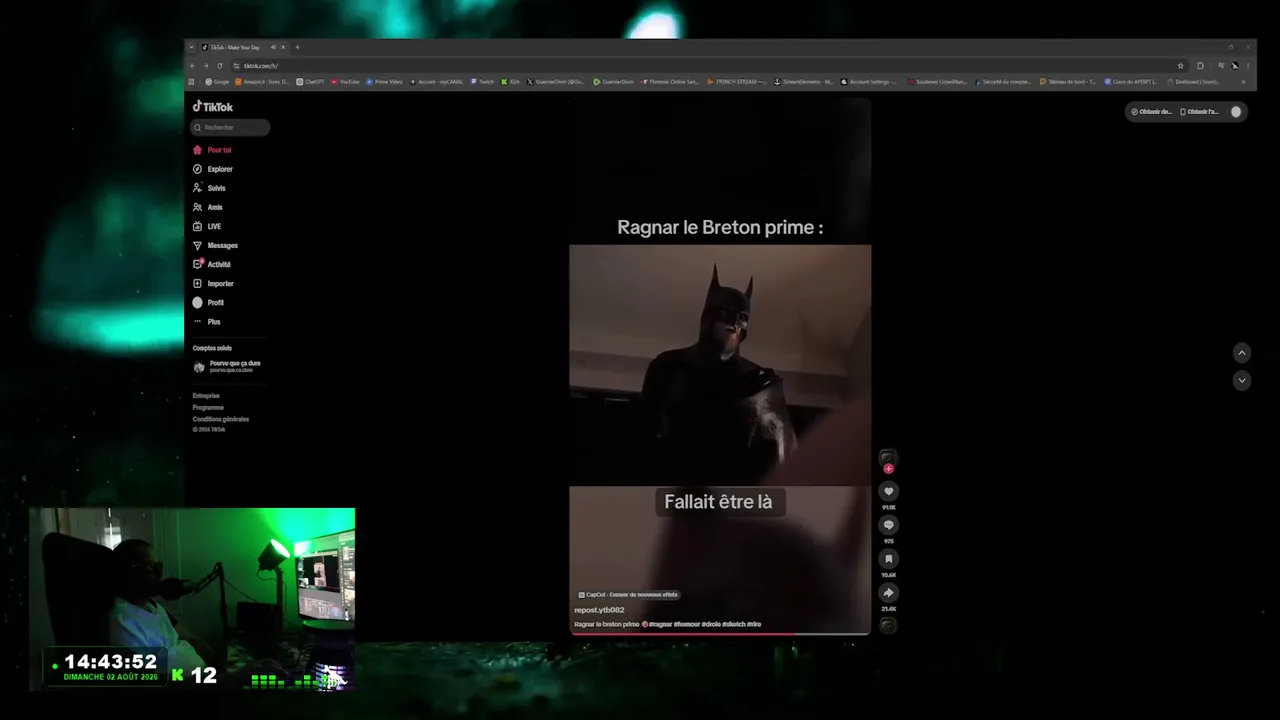Open the StreamElements bookmark

click(x=805, y=82)
